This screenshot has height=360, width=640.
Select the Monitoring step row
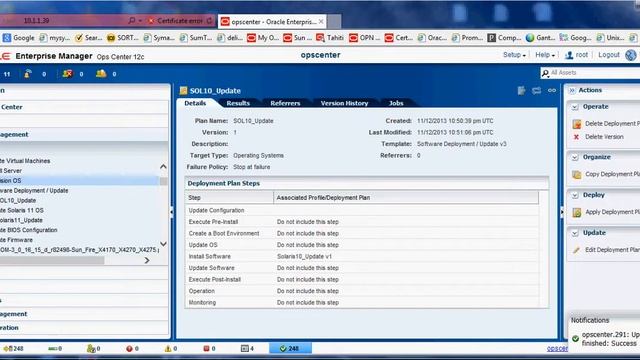coord(362,302)
